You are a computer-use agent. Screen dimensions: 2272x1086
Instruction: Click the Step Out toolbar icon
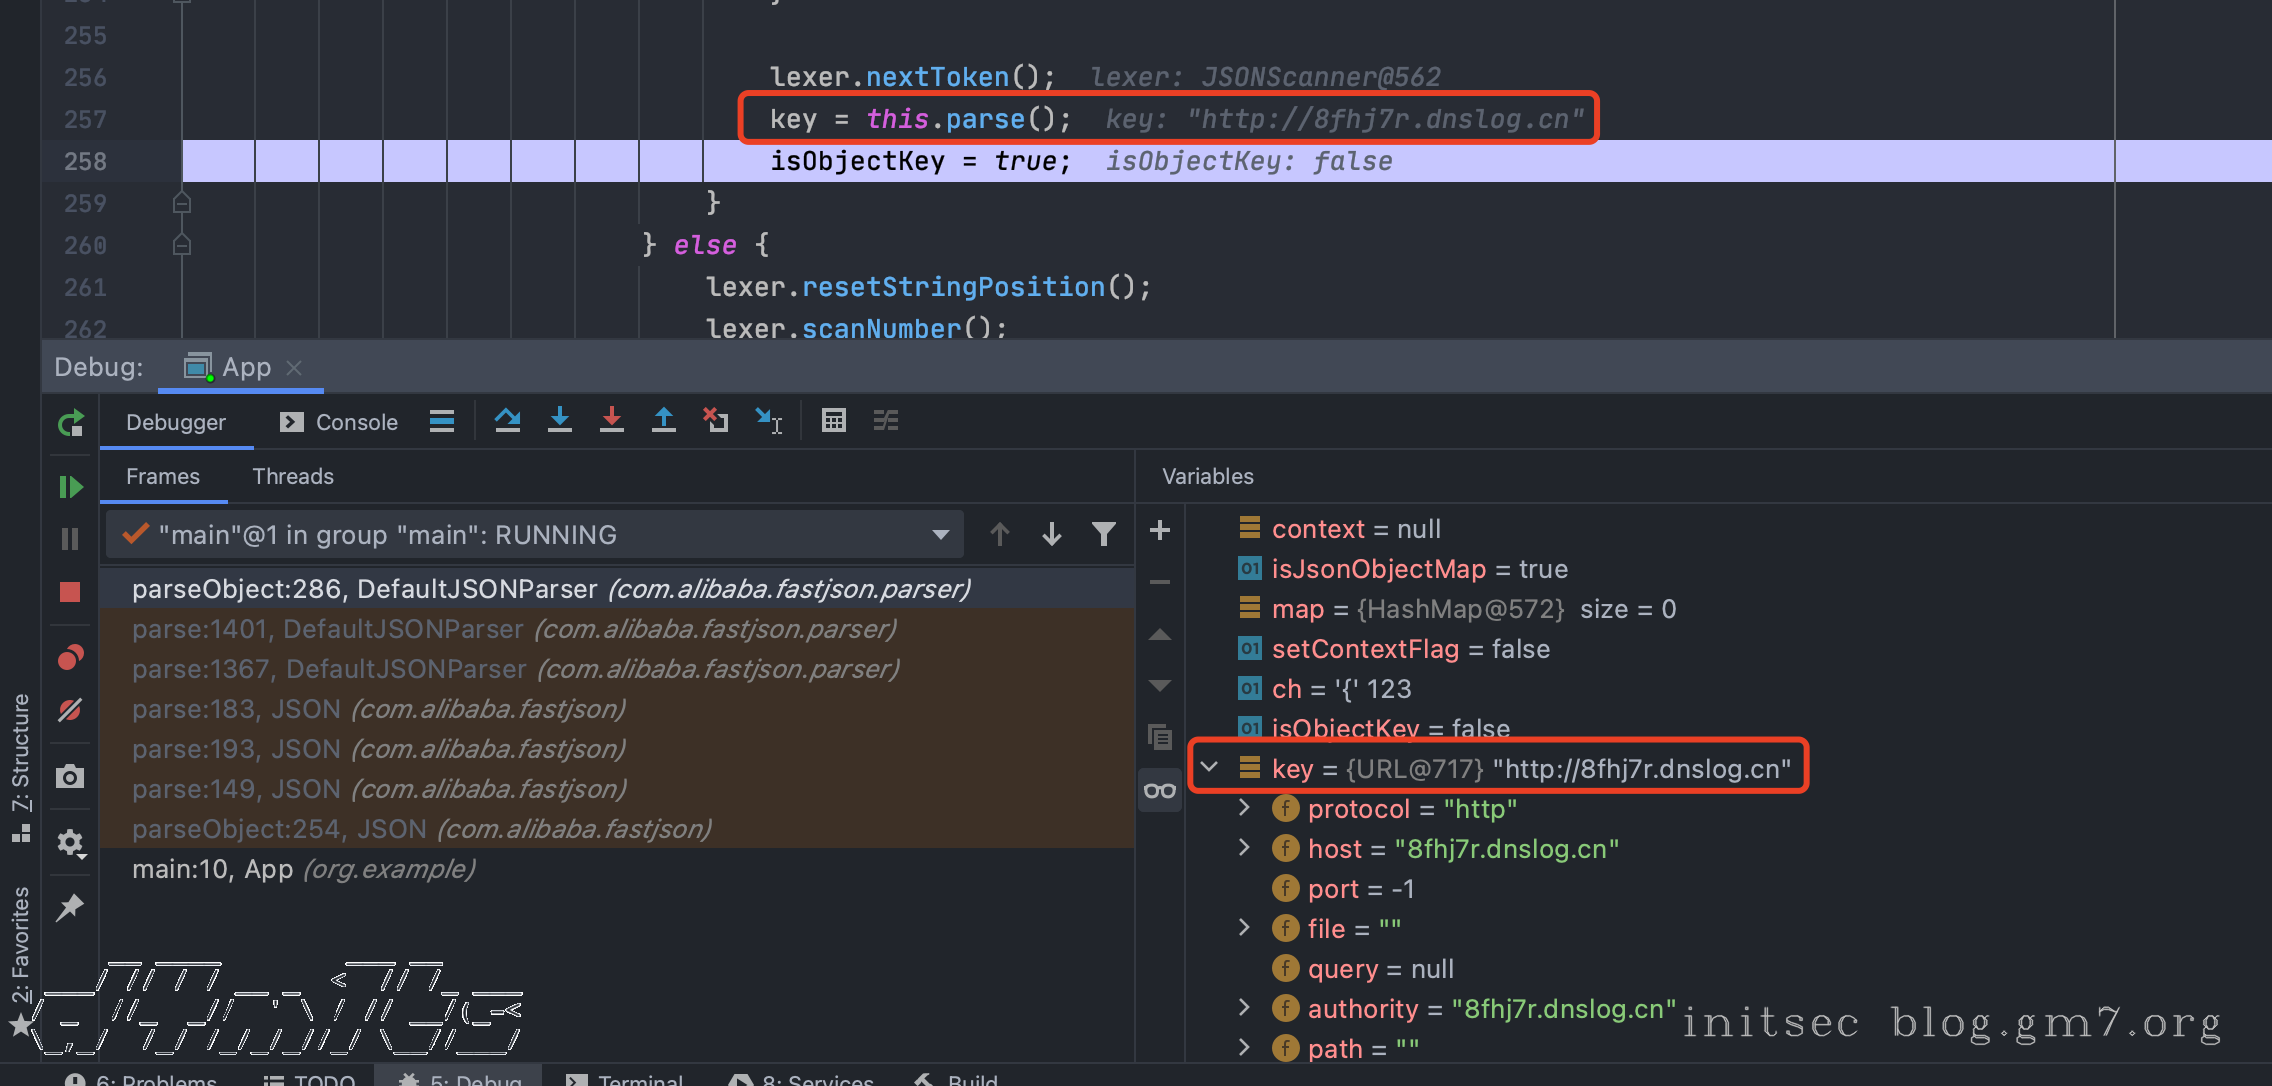(x=664, y=421)
